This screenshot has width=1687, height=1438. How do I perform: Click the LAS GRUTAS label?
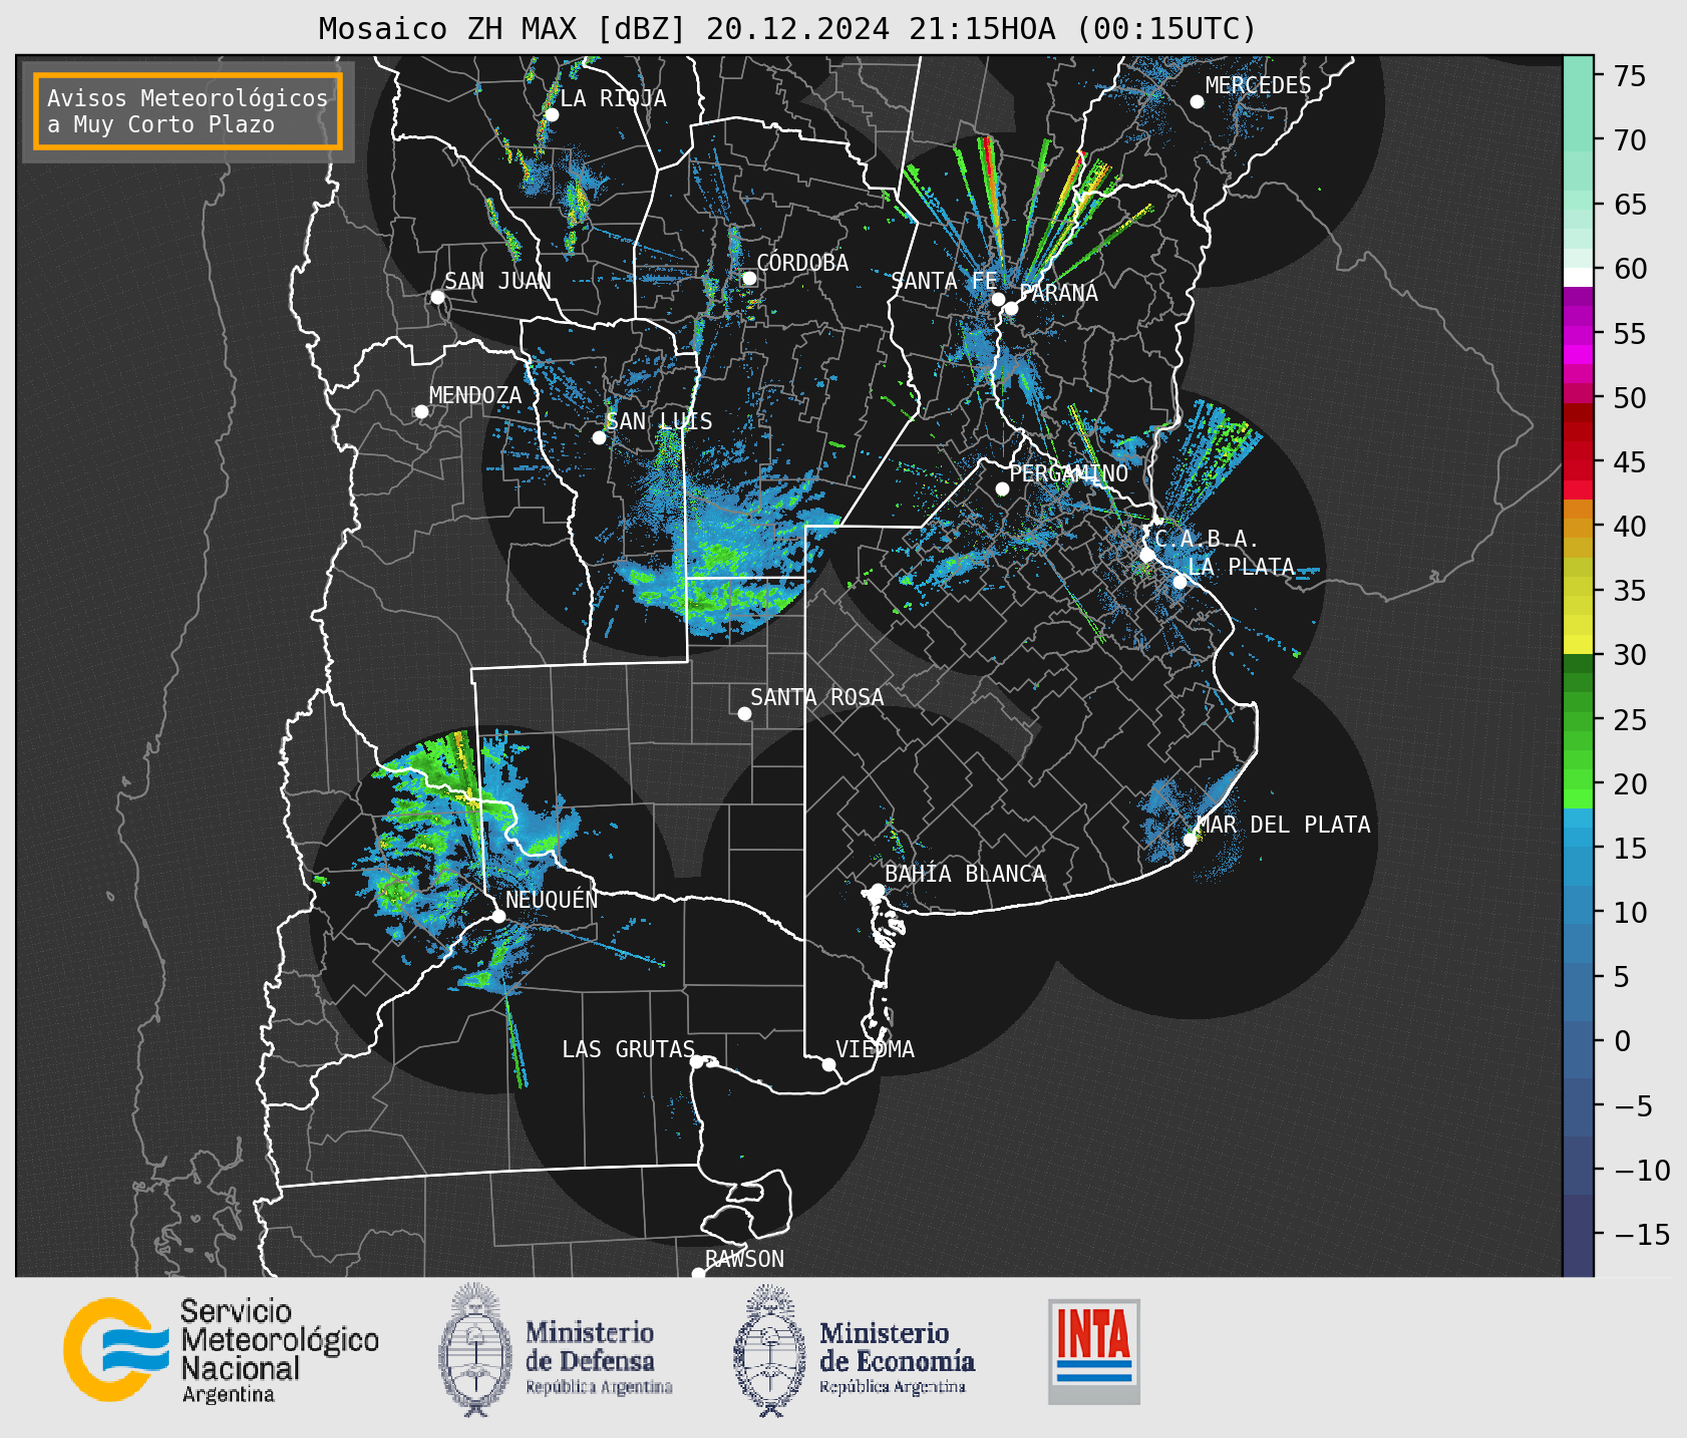628,1049
